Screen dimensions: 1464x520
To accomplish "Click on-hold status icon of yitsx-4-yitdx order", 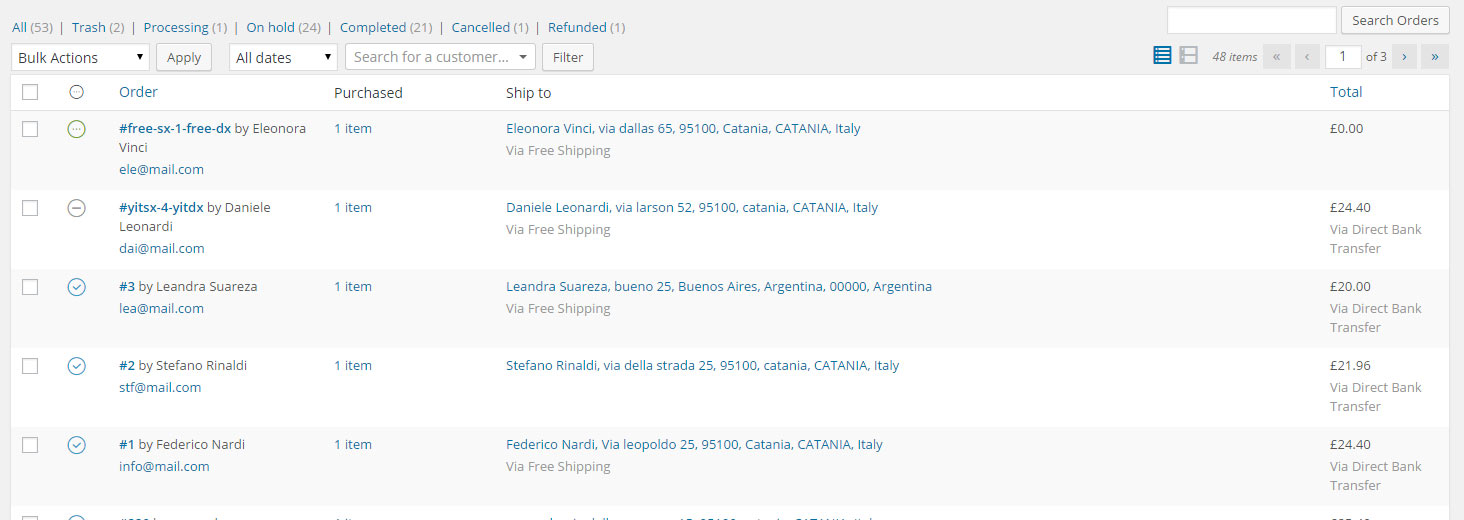I will [77, 208].
